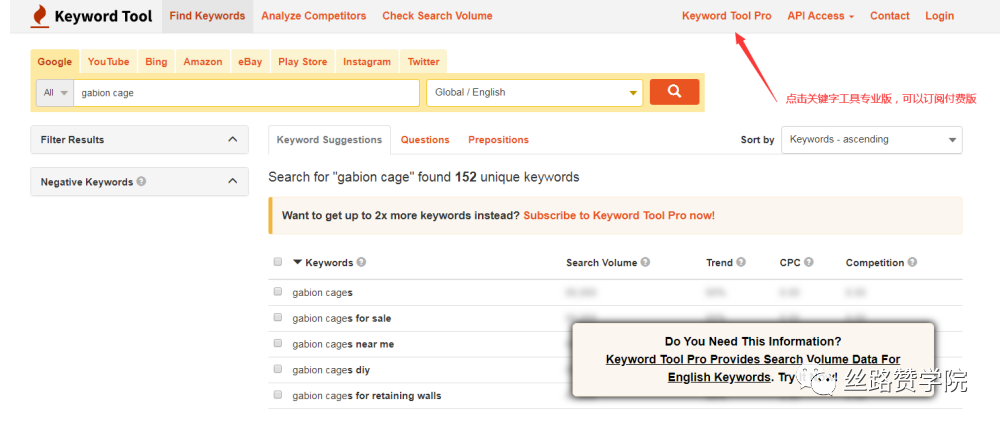Select the Twitter platform tab
The height and width of the screenshot is (425, 1000).
click(x=423, y=62)
